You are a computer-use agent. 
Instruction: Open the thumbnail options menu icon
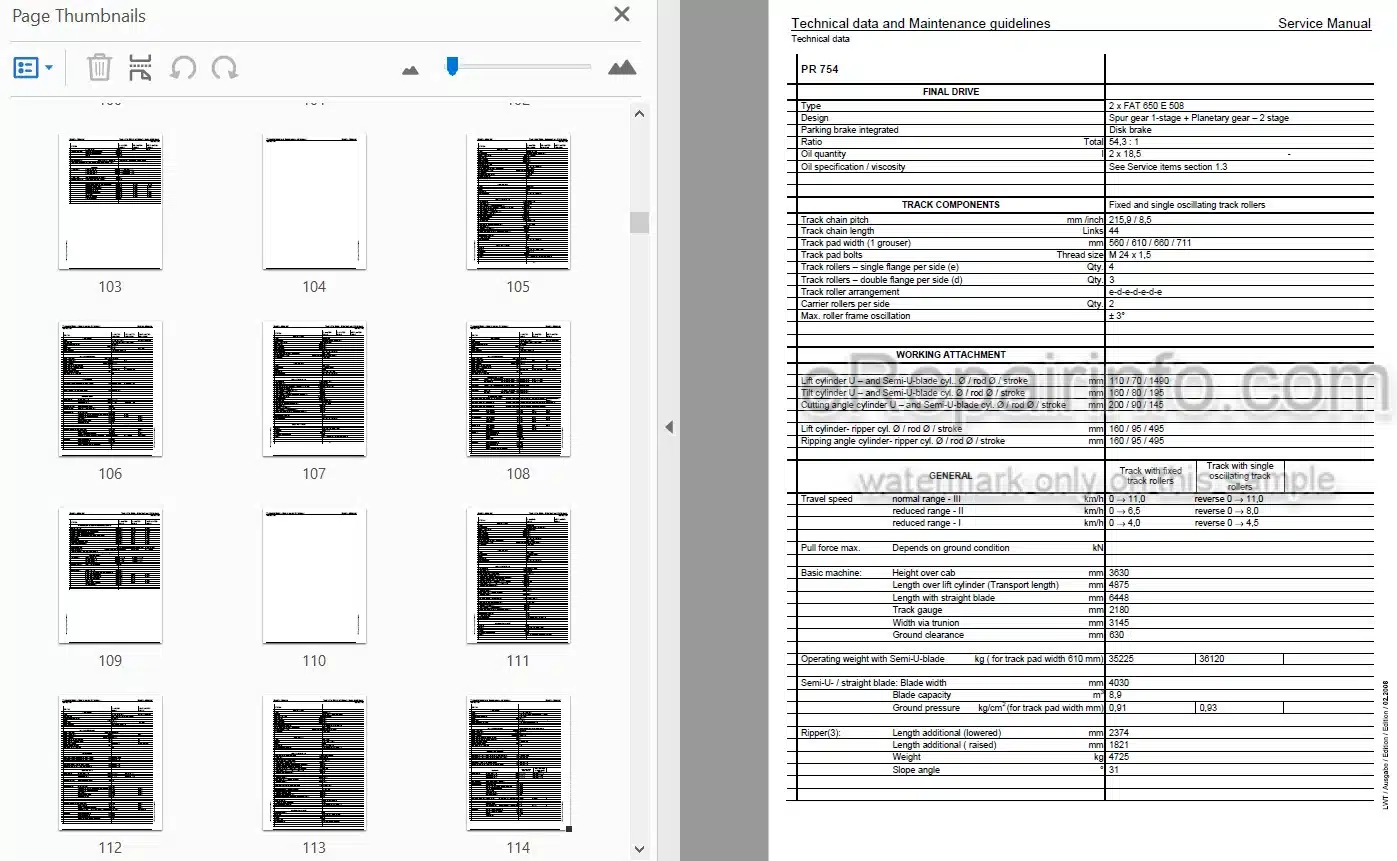[26, 68]
